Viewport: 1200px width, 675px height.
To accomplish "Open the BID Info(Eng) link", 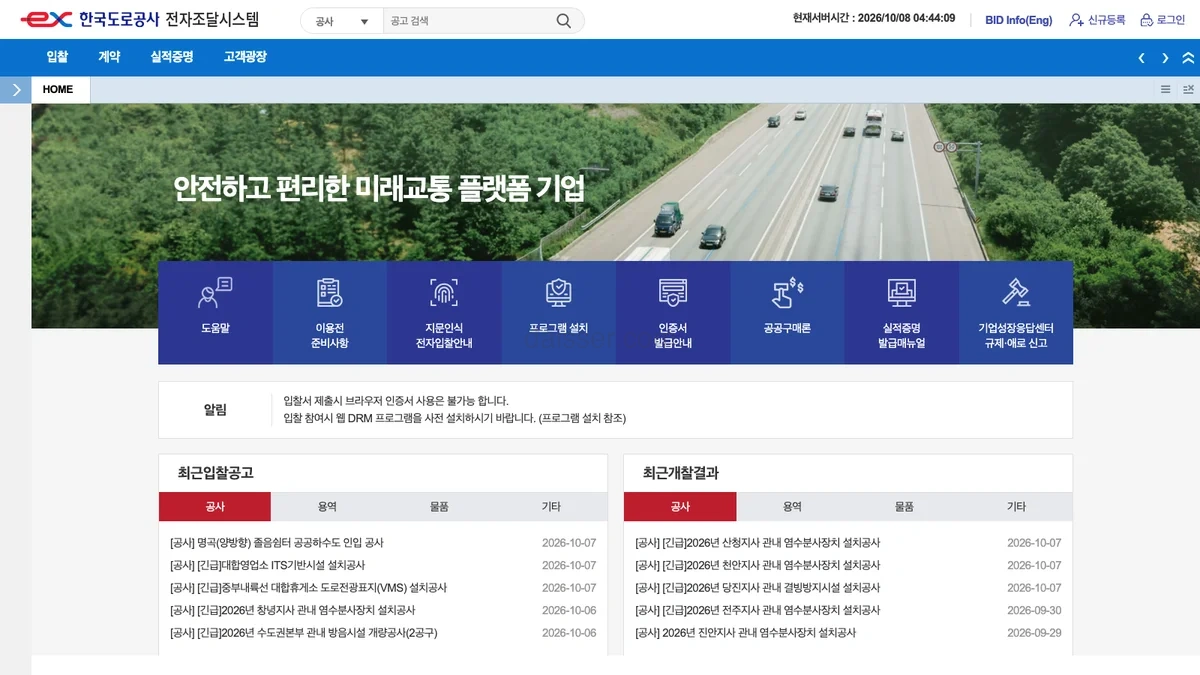I will pyautogui.click(x=1018, y=20).
